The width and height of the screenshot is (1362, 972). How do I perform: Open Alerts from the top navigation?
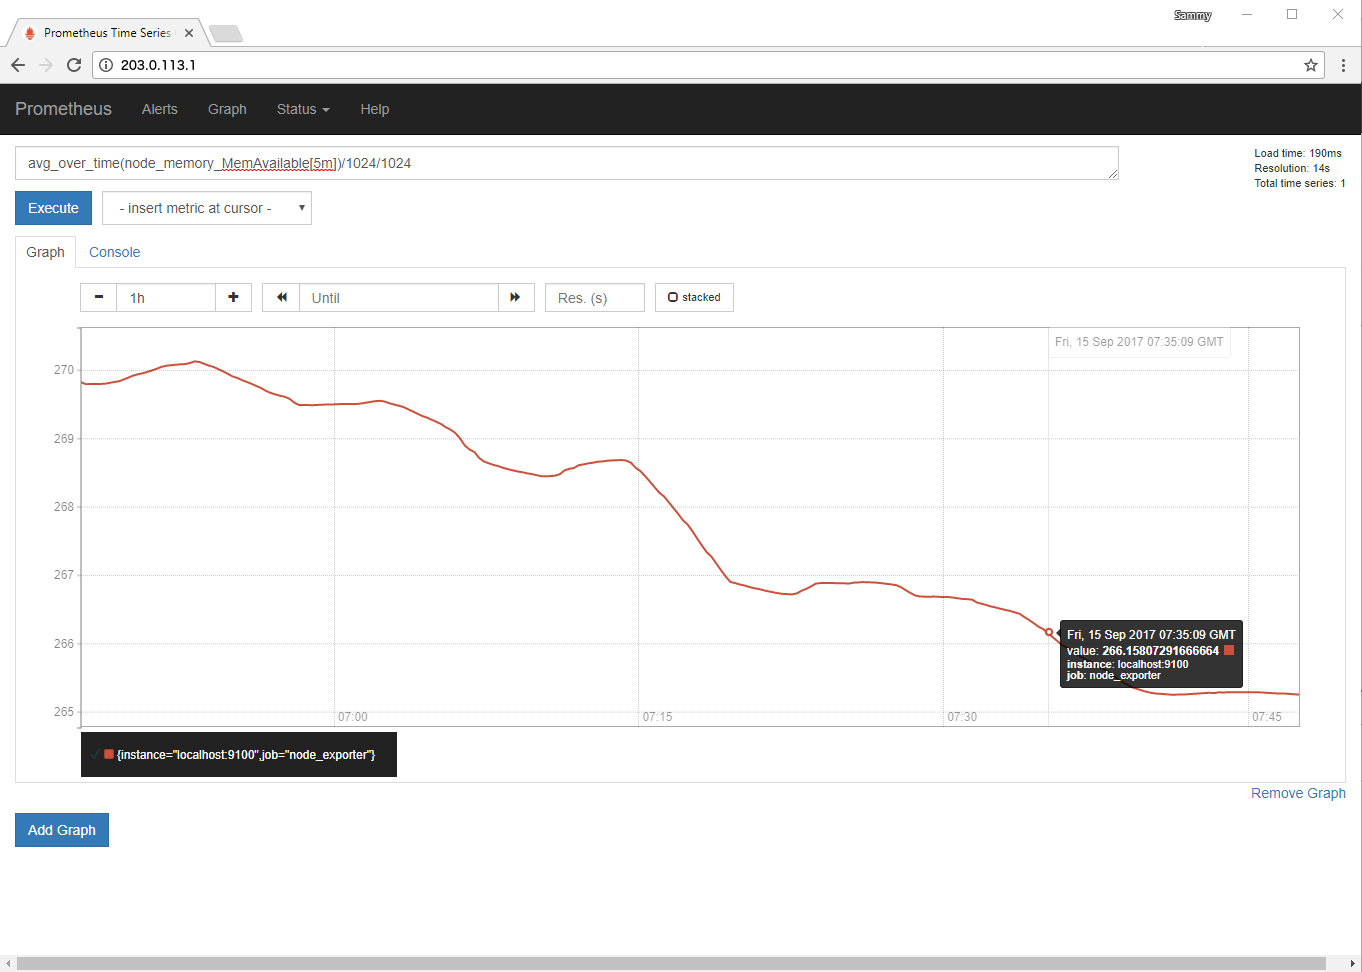(x=159, y=109)
